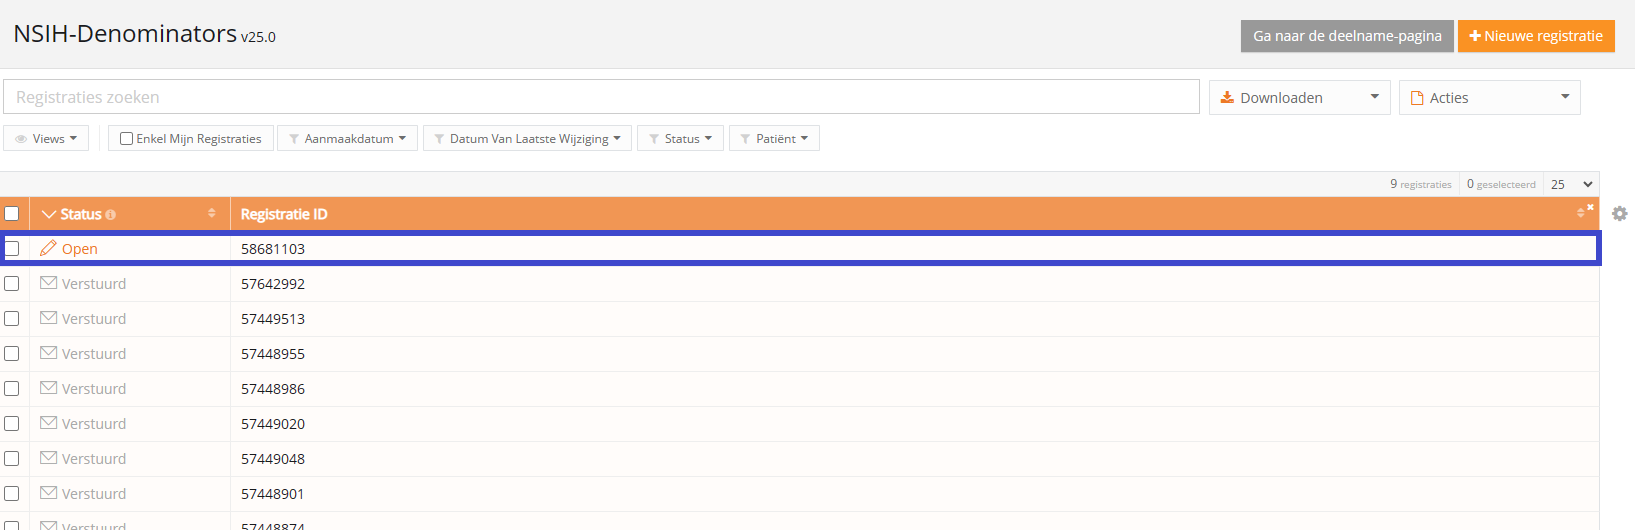Open the Aanmaakdatum filter menu
Viewport: 1635px width, 530px height.
(347, 139)
